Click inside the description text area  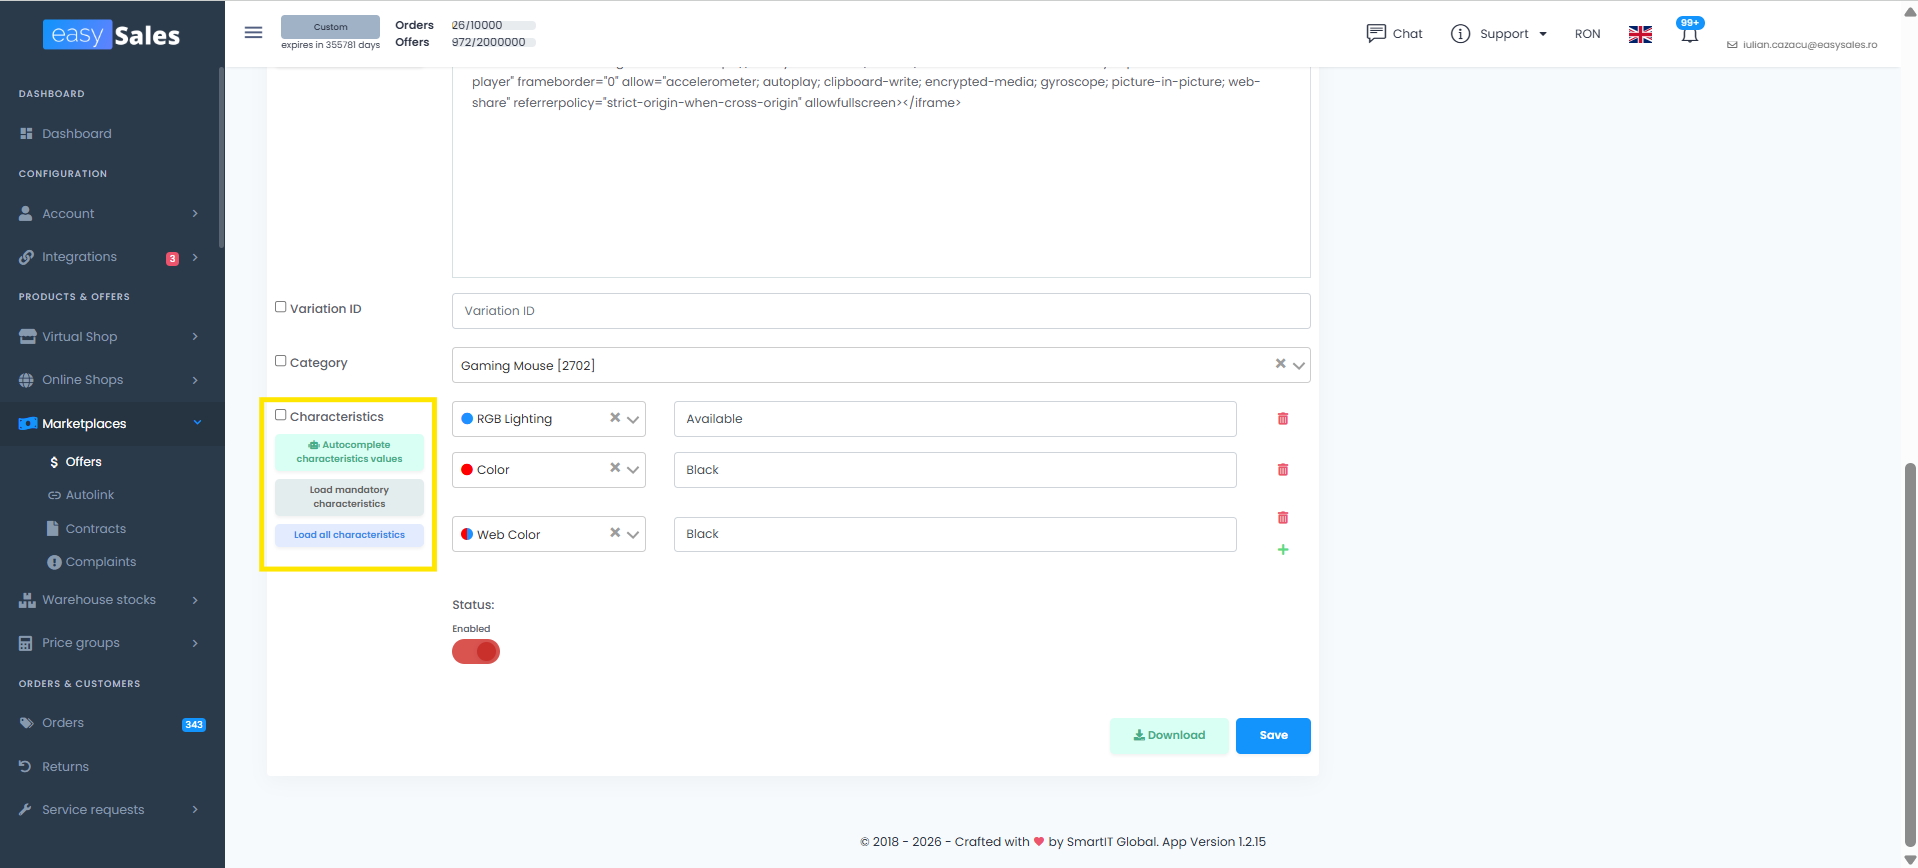pos(881,172)
